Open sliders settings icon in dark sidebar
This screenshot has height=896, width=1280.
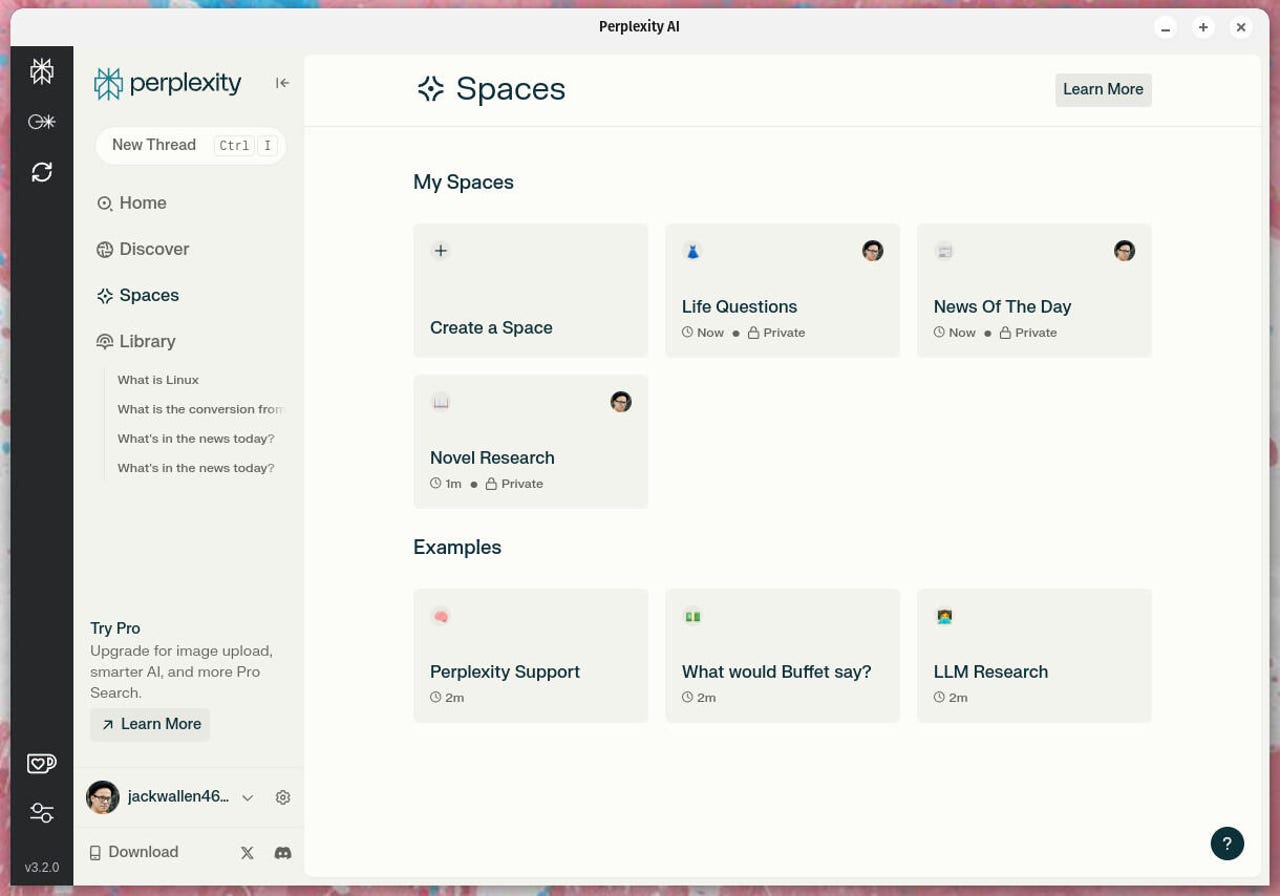(x=41, y=813)
